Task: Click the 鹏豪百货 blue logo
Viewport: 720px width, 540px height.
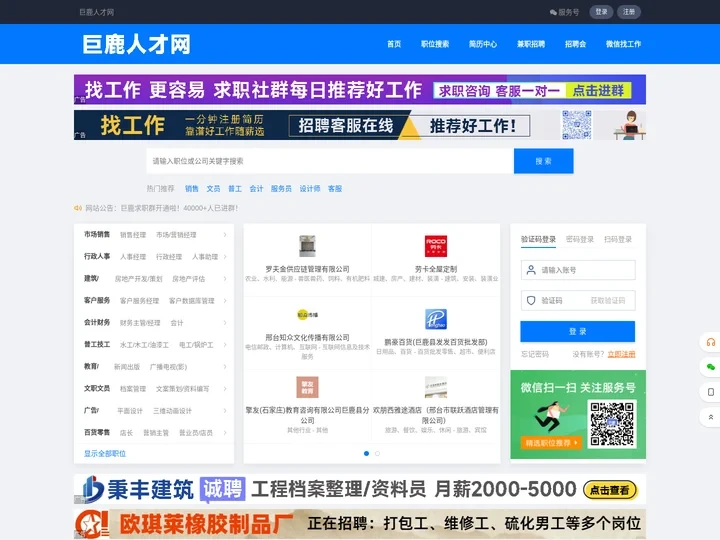Action: [436, 319]
